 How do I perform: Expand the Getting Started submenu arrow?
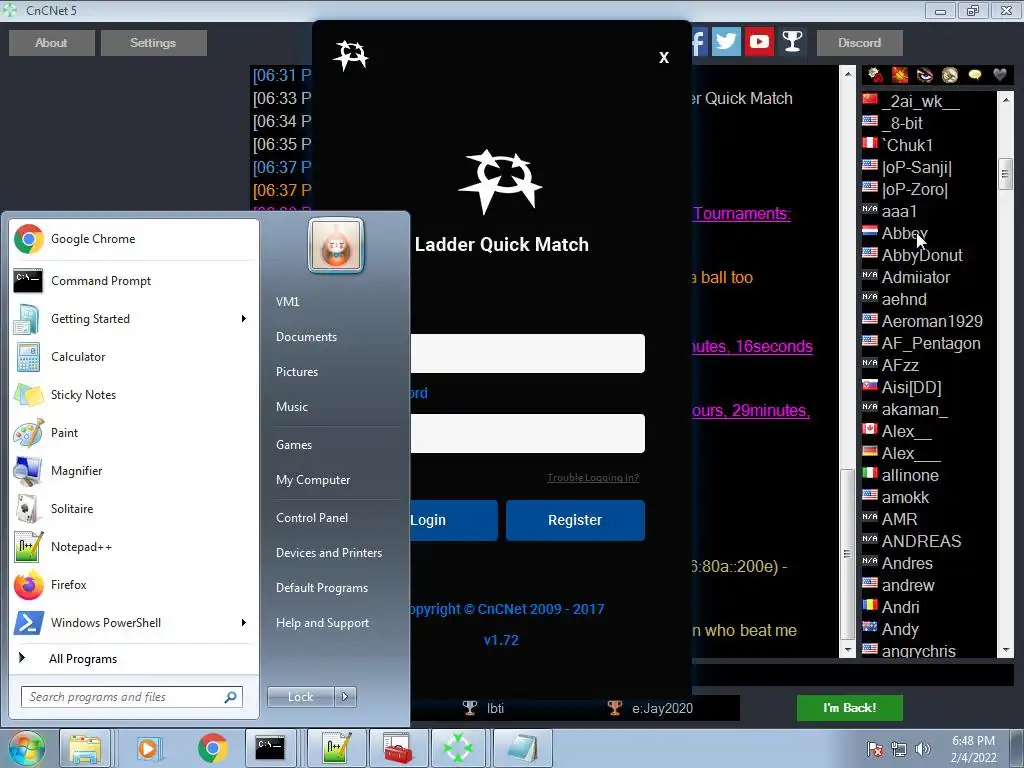click(x=244, y=319)
